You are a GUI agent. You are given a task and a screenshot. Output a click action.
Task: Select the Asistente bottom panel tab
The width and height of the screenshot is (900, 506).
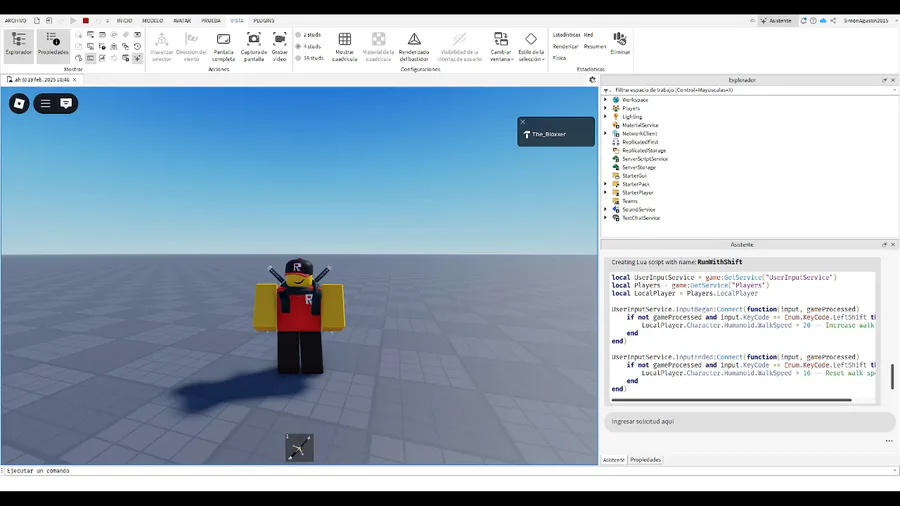click(614, 460)
